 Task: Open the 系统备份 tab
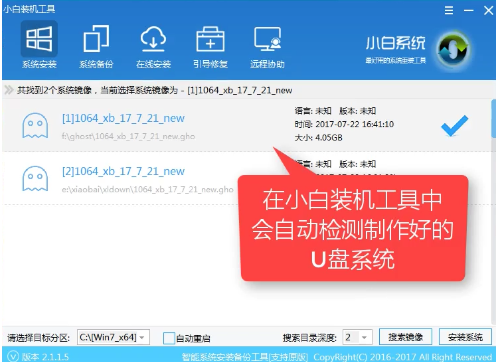point(96,46)
